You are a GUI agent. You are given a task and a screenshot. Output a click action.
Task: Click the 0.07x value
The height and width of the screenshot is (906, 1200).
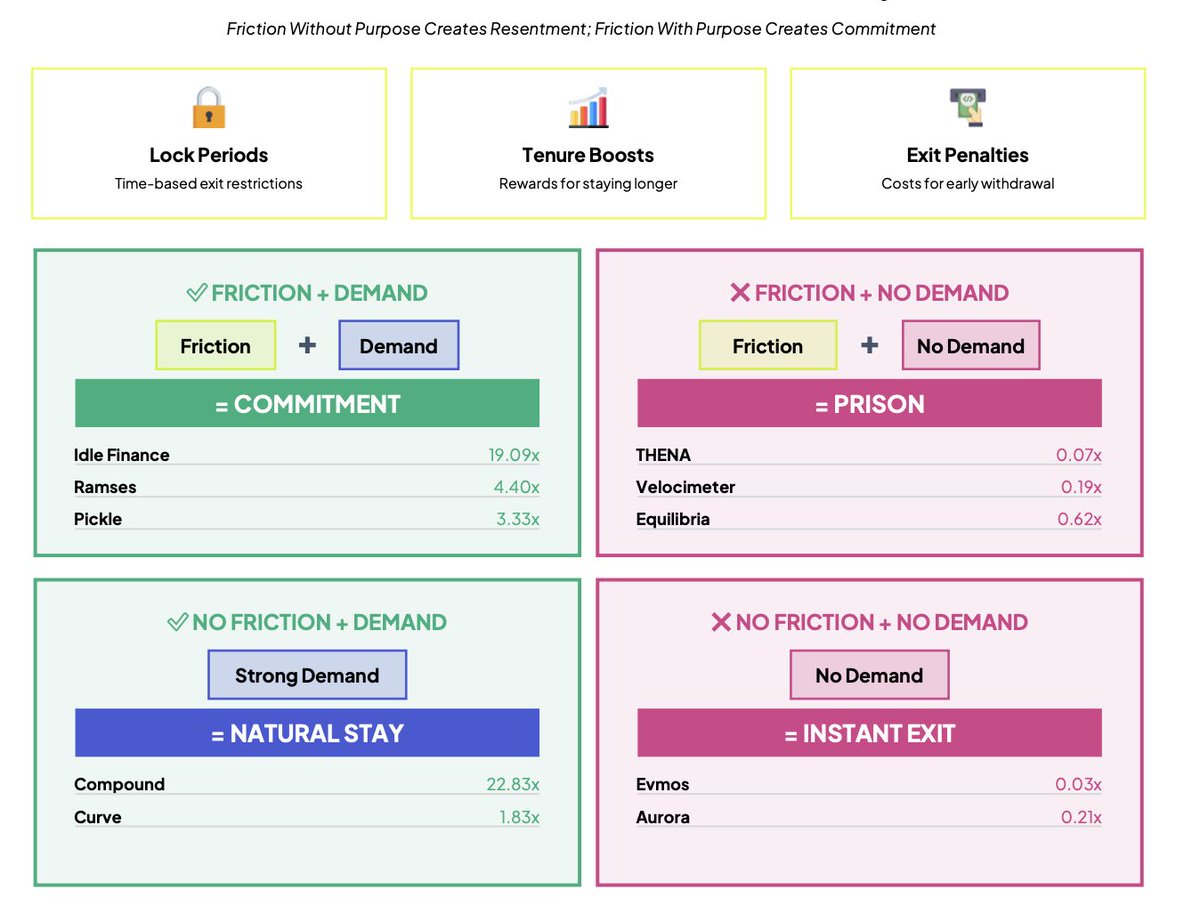coord(1079,455)
